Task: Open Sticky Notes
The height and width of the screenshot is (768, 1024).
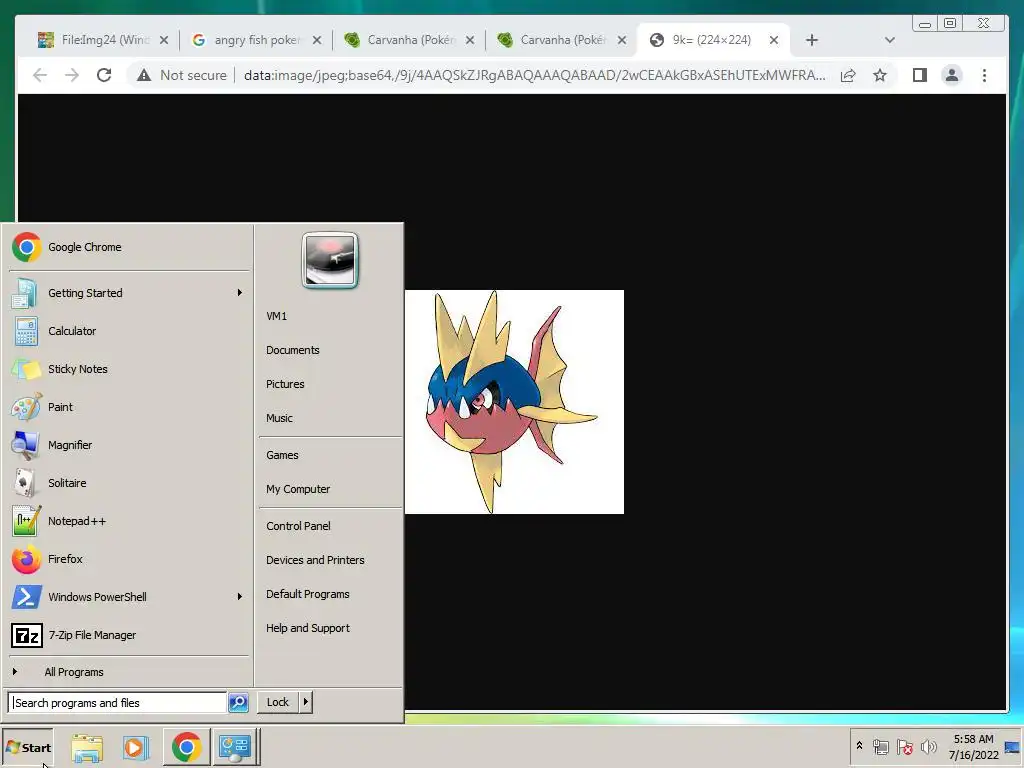Action: click(129, 369)
